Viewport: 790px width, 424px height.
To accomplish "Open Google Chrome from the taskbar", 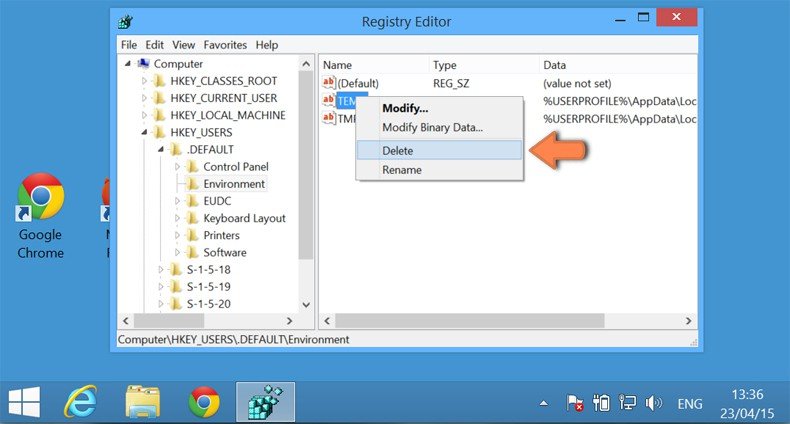I will [204, 402].
